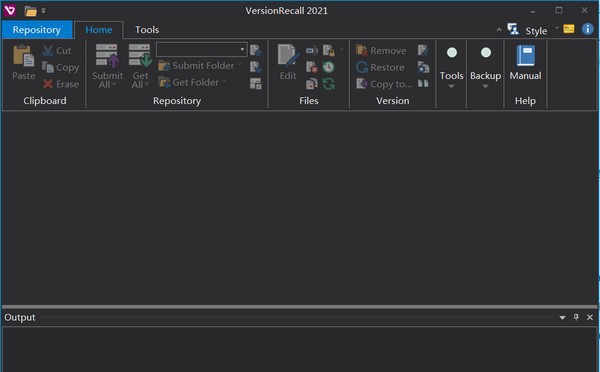Click the Restore version button
Screen dimensions: 600x372
click(380, 67)
